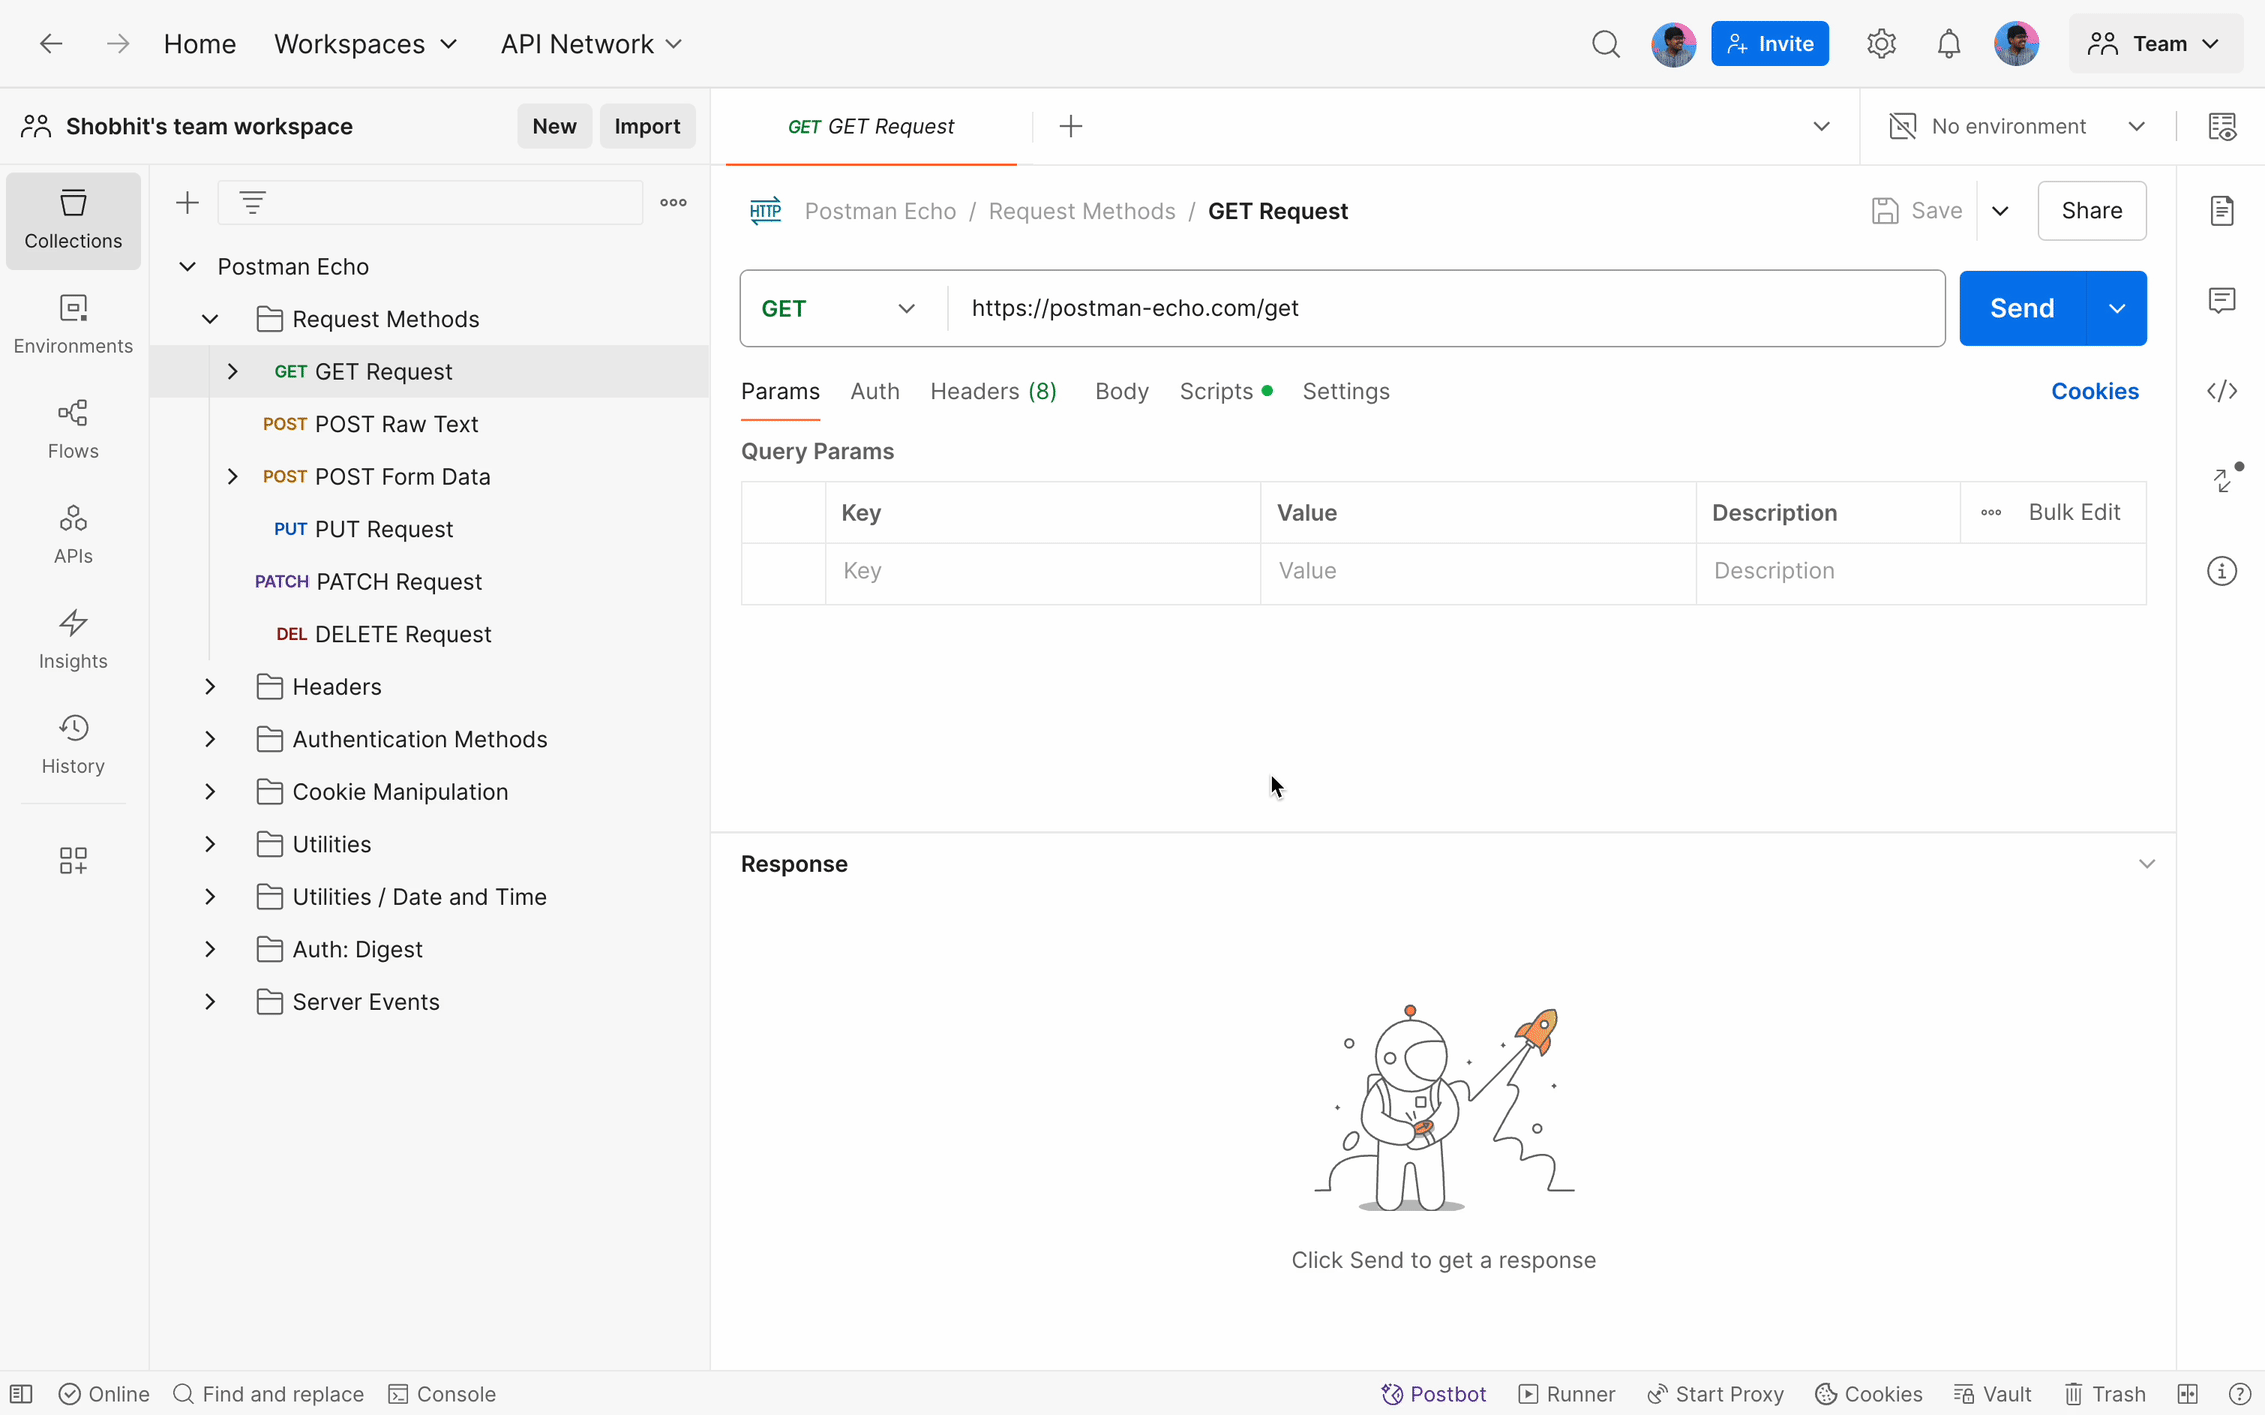The height and width of the screenshot is (1415, 2265).
Task: Open Cookies for this request
Action: tap(2095, 391)
